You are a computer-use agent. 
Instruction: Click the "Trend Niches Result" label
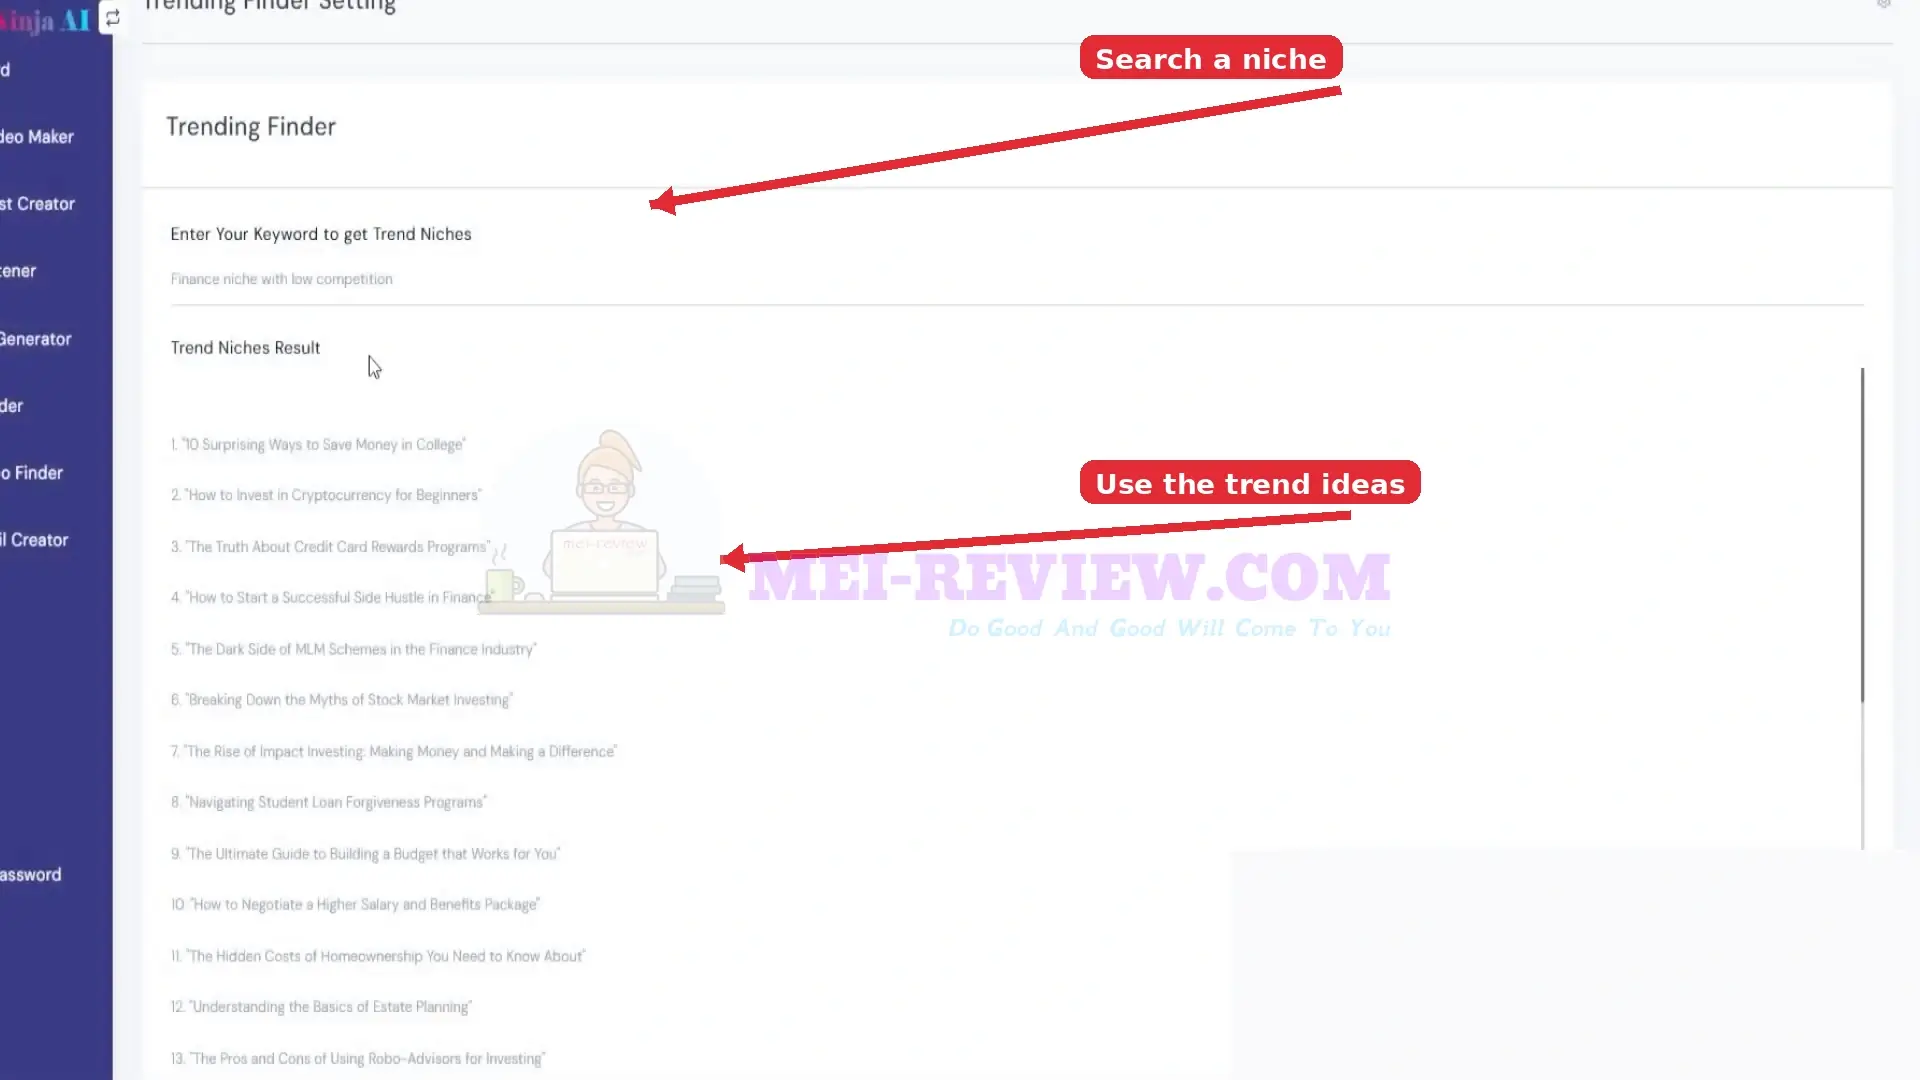point(245,348)
